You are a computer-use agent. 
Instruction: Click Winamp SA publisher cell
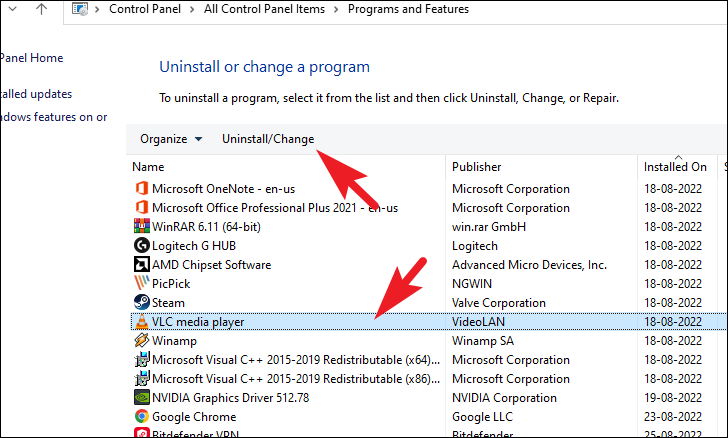pyautogui.click(x=483, y=341)
